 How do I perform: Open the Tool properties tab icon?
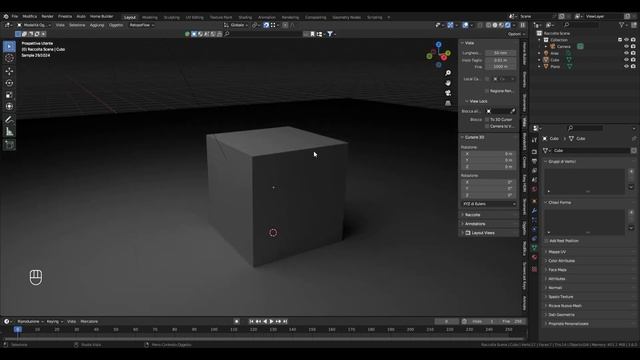click(534, 140)
